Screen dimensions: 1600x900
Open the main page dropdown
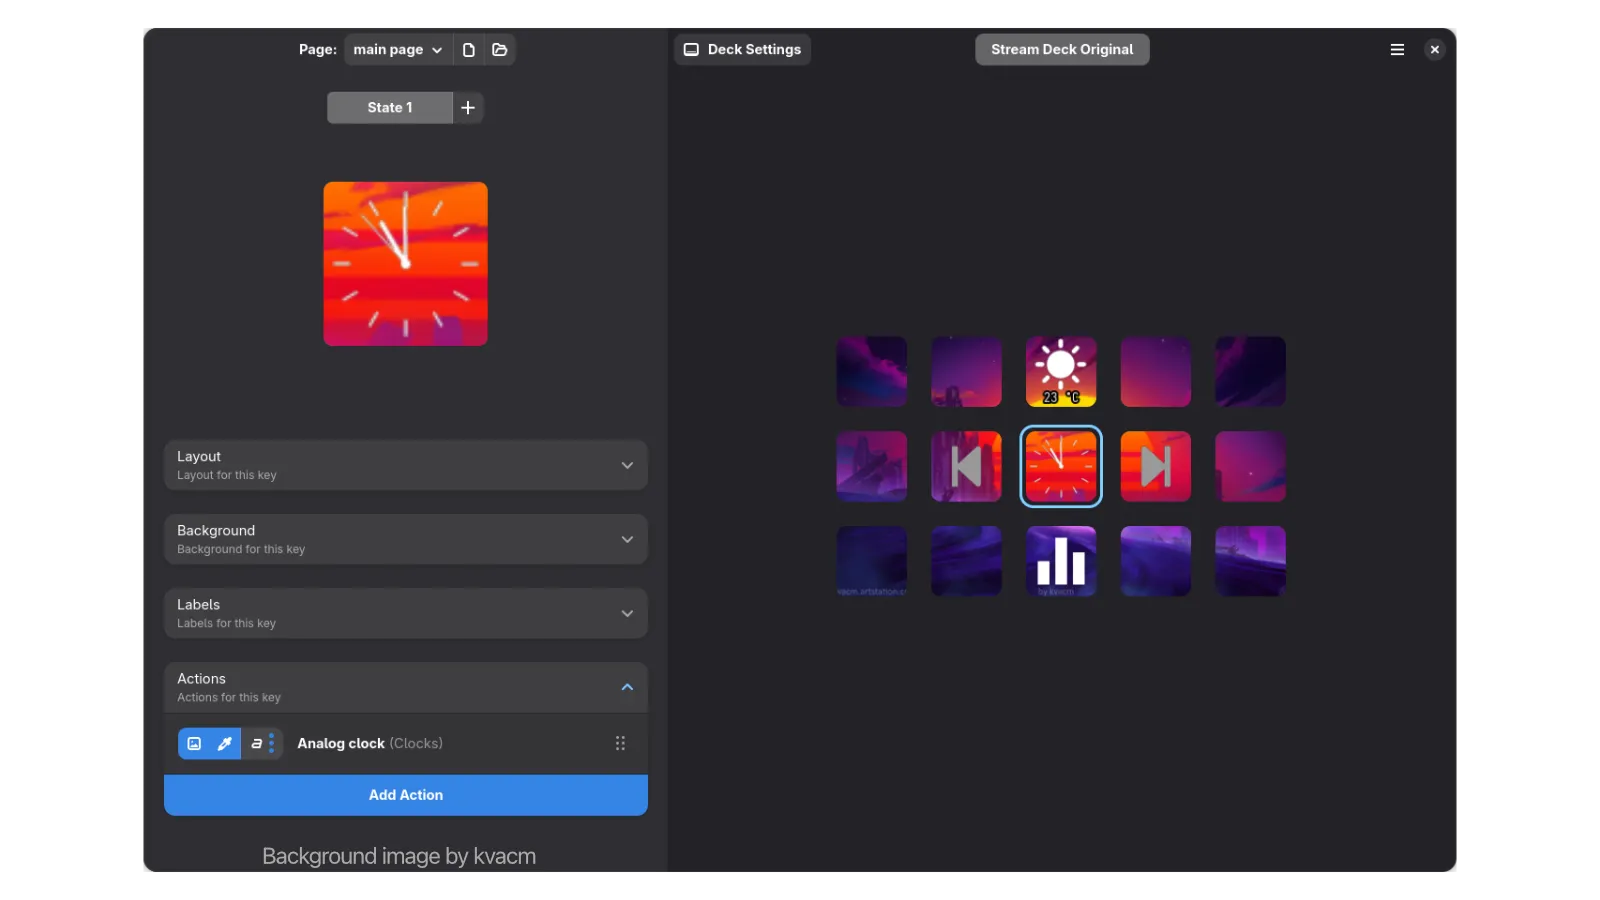(398, 50)
